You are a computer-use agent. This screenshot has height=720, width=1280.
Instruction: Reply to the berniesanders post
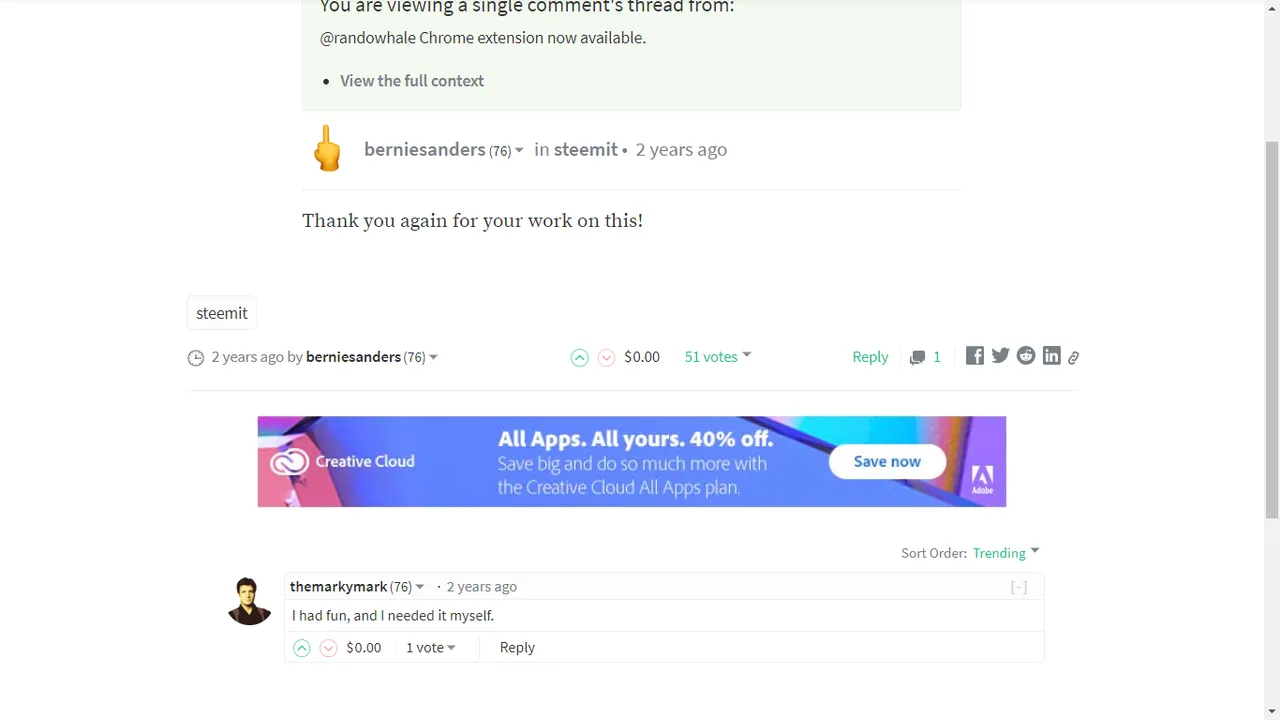(870, 357)
